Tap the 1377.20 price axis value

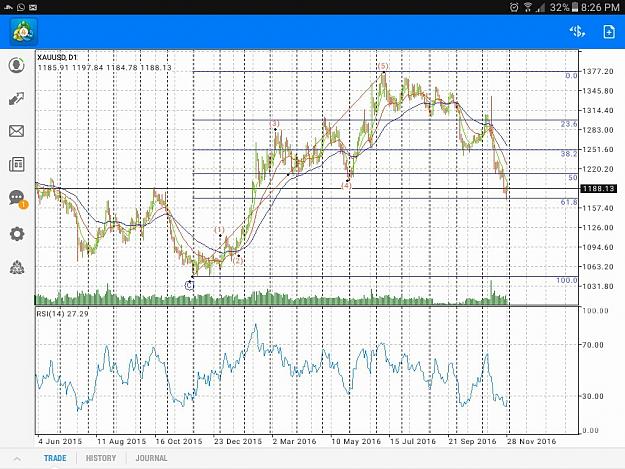pyautogui.click(x=598, y=71)
